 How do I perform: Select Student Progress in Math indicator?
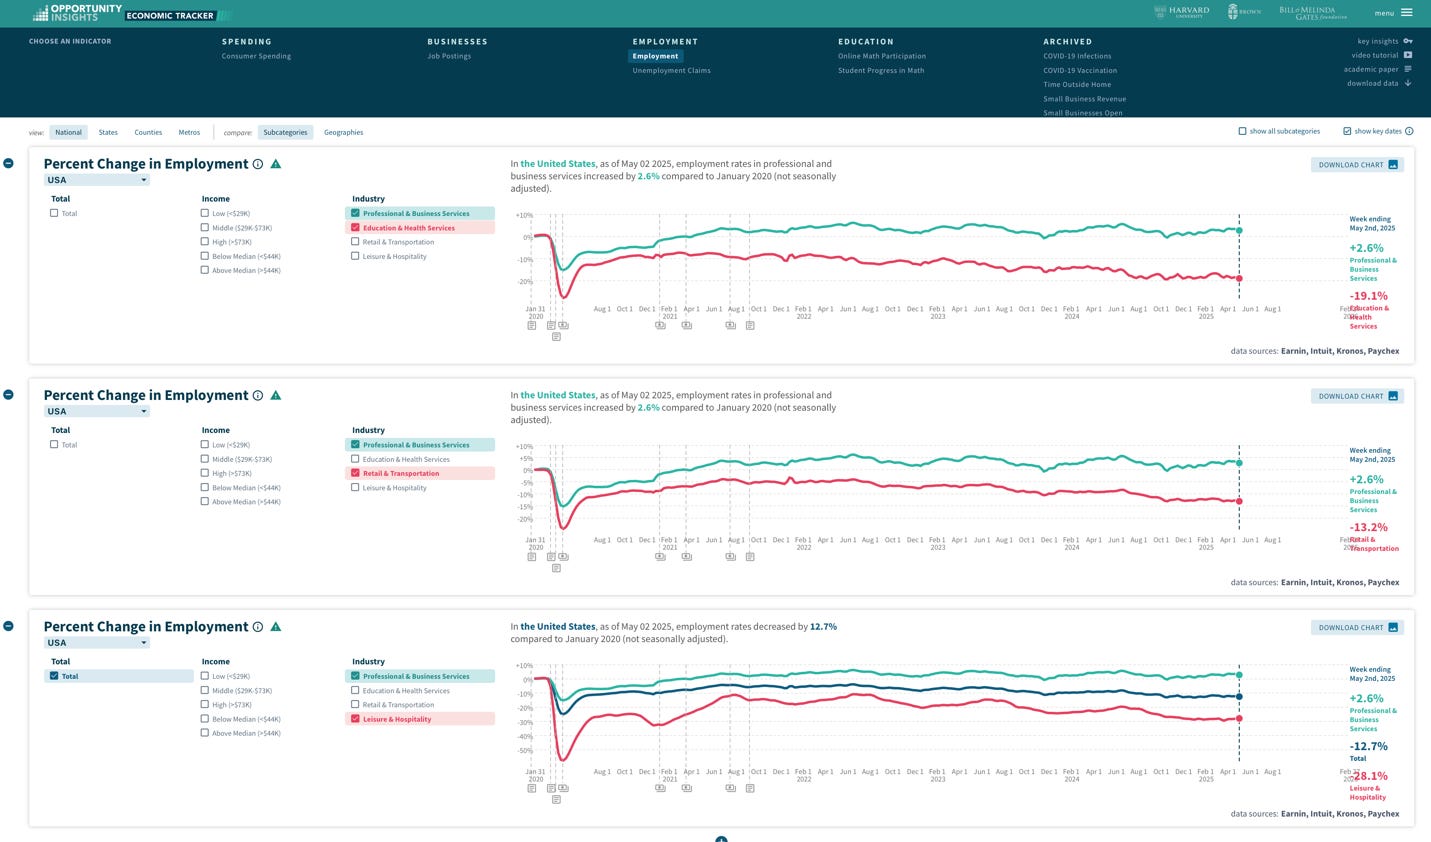pos(881,70)
